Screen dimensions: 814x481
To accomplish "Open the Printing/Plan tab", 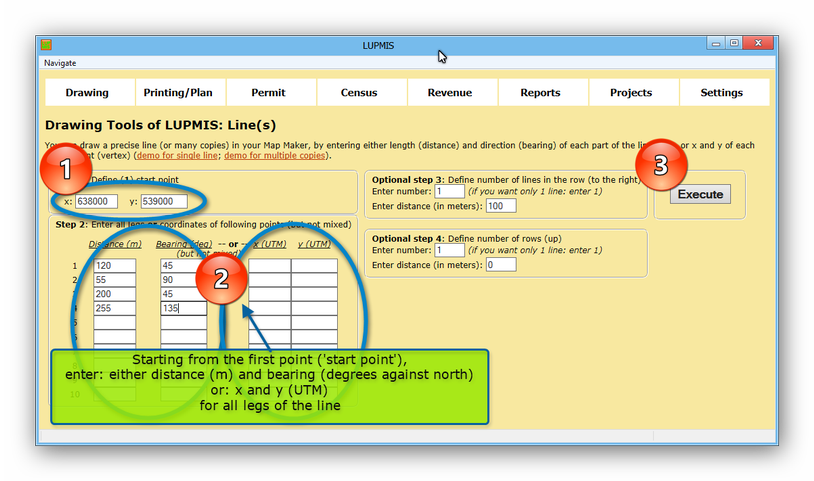I will coord(180,92).
